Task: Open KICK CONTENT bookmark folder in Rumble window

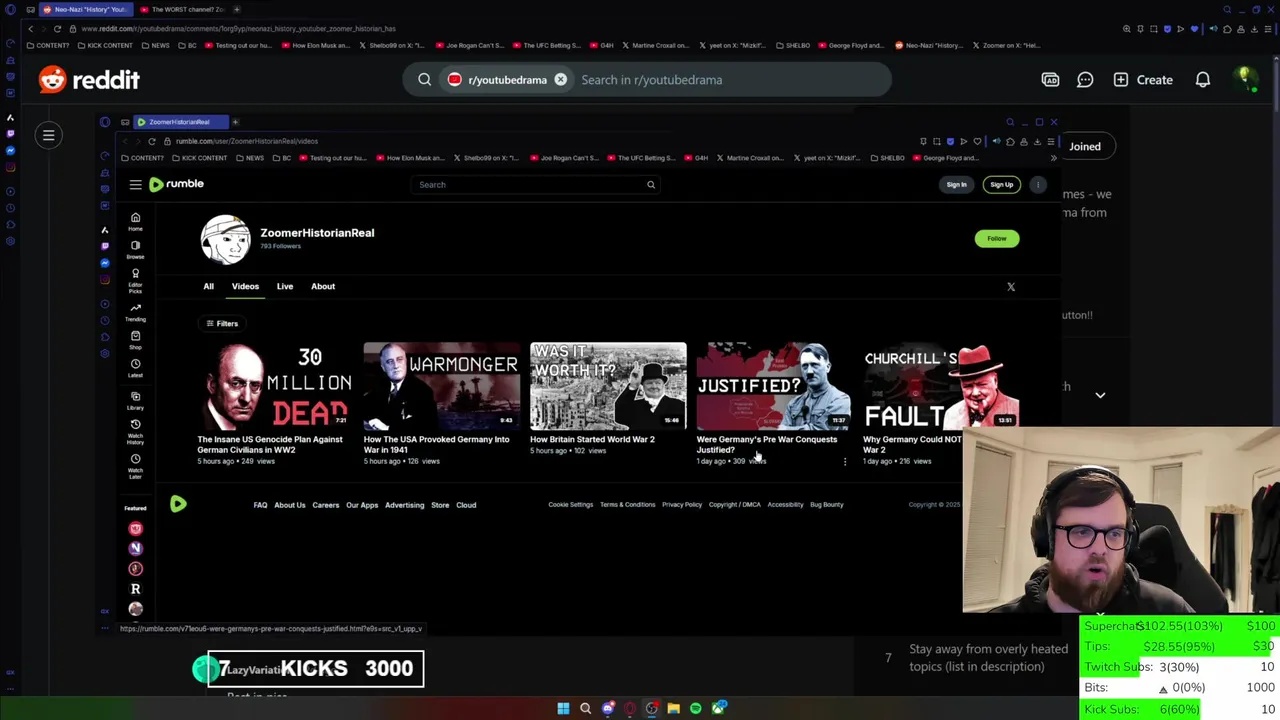Action: (199, 158)
